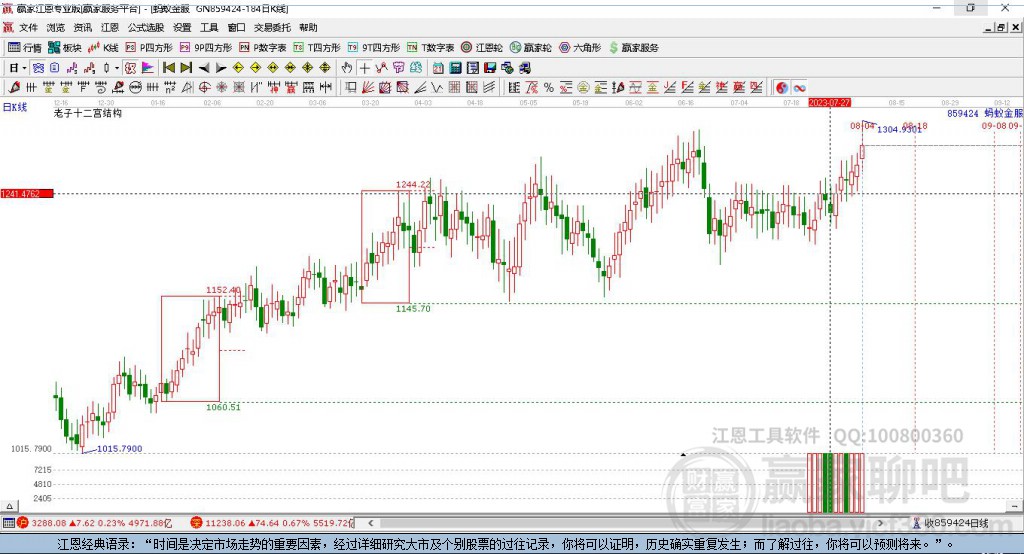Open 赢家服务 service link

click(633, 48)
